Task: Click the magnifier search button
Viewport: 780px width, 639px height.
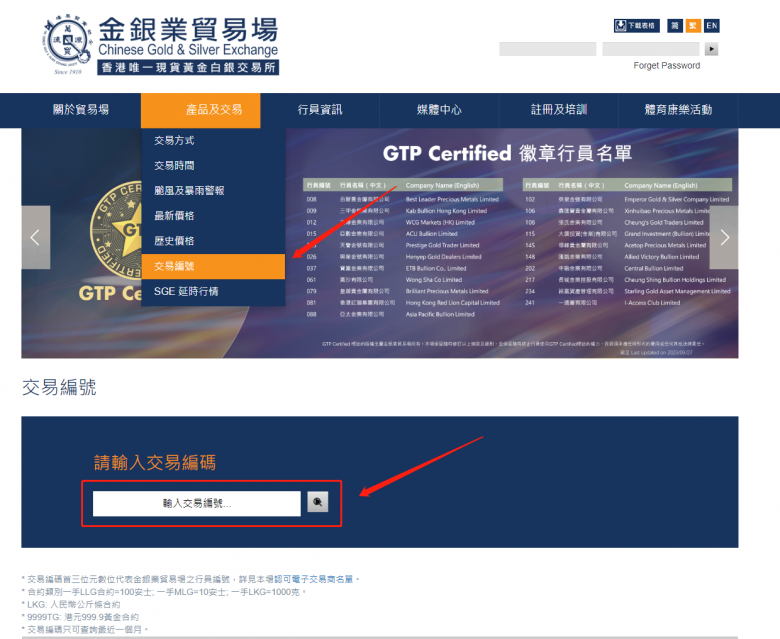Action: pos(317,502)
